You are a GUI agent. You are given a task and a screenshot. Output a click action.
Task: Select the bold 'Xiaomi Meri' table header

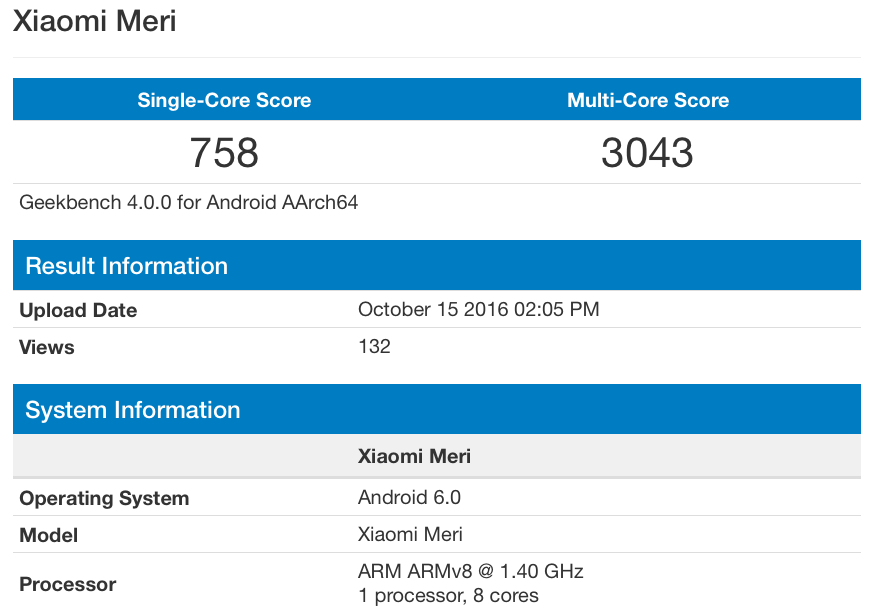coord(414,456)
